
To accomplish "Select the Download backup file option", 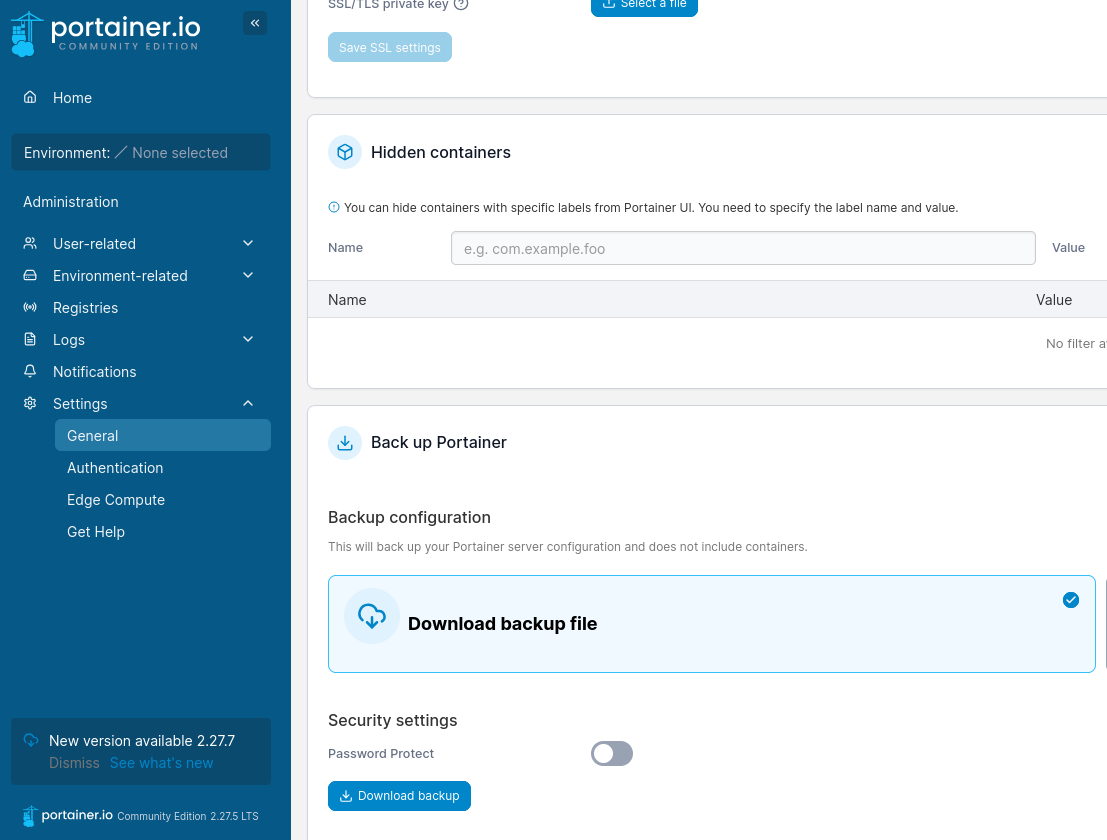I will [711, 623].
